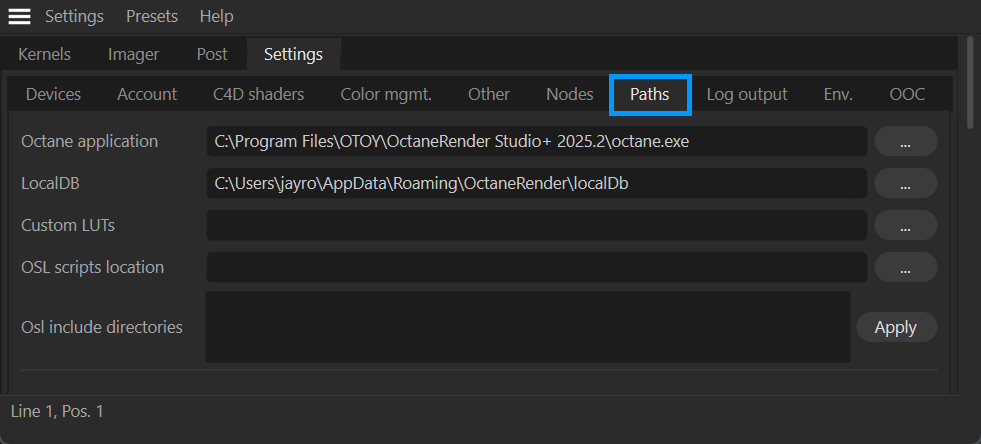Browse for OSL scripts location
Screen dimensions: 981x444
pos(905,268)
